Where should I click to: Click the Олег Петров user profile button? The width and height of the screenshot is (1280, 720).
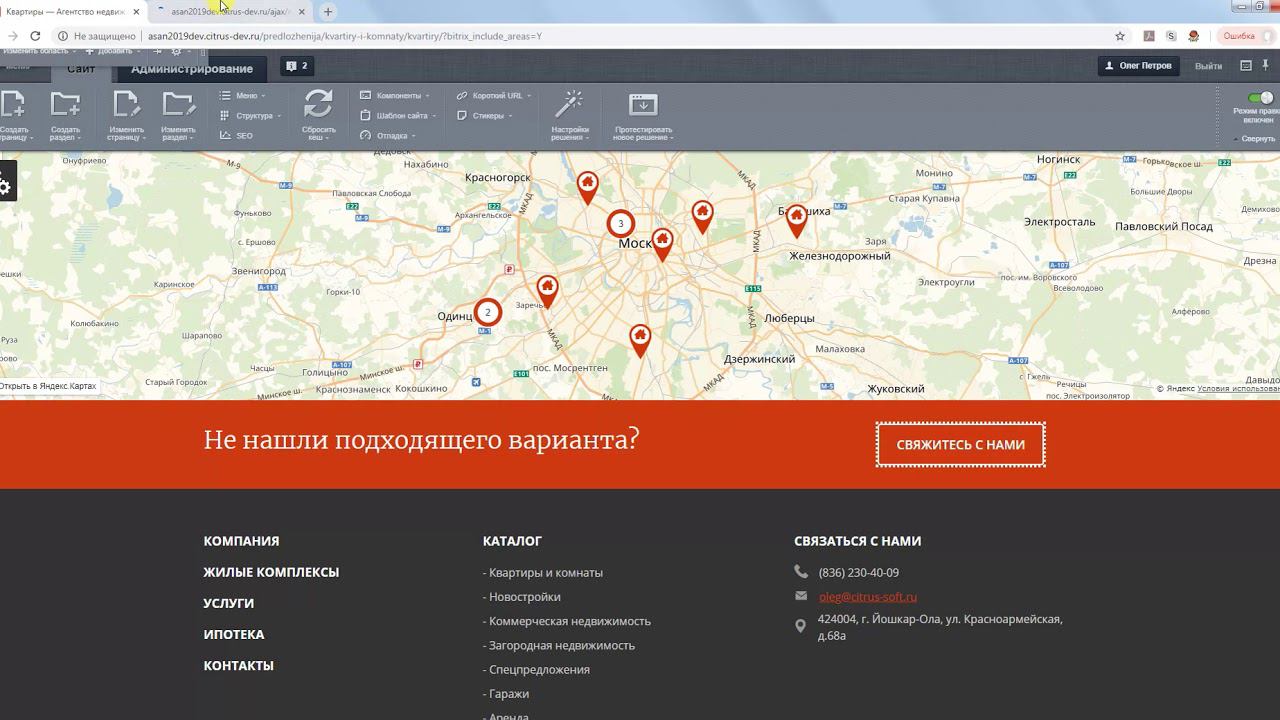(1139, 65)
